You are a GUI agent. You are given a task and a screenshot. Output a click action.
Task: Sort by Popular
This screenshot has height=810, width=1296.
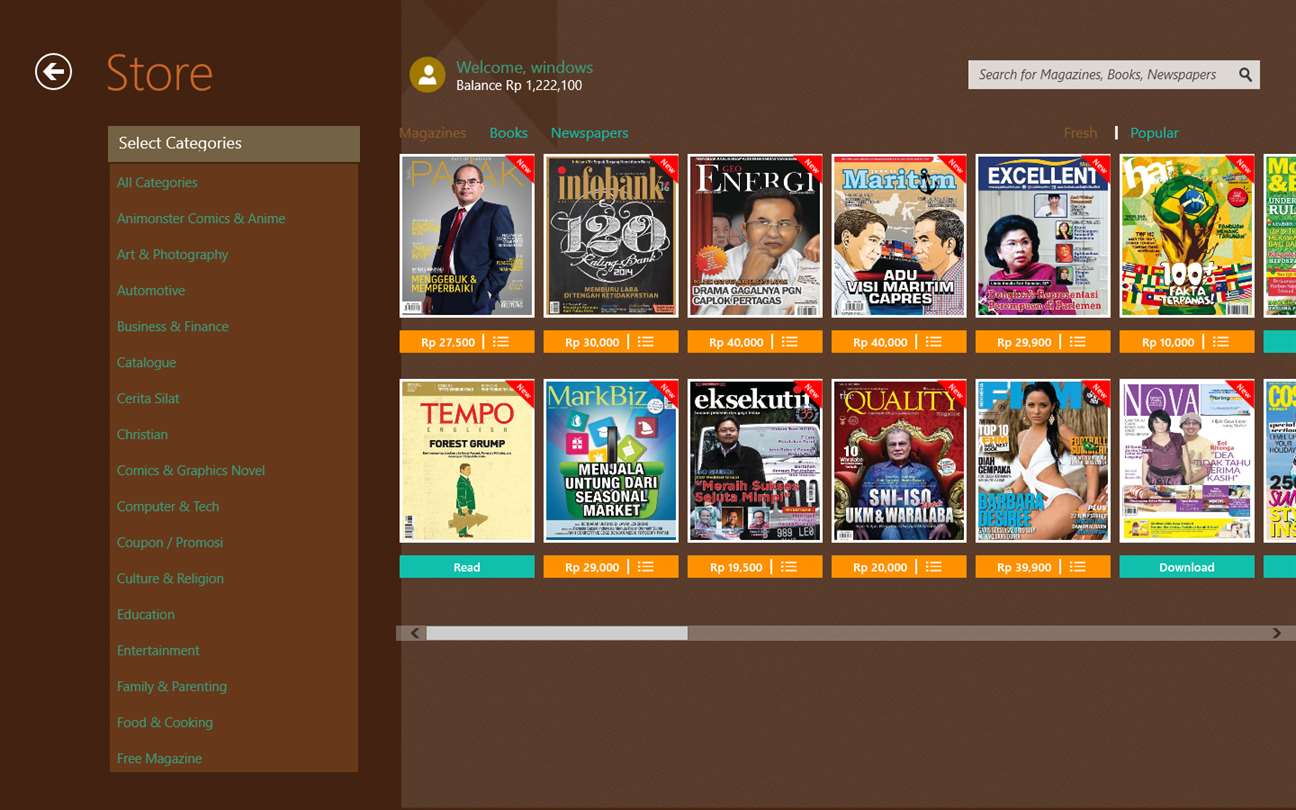coord(1154,133)
